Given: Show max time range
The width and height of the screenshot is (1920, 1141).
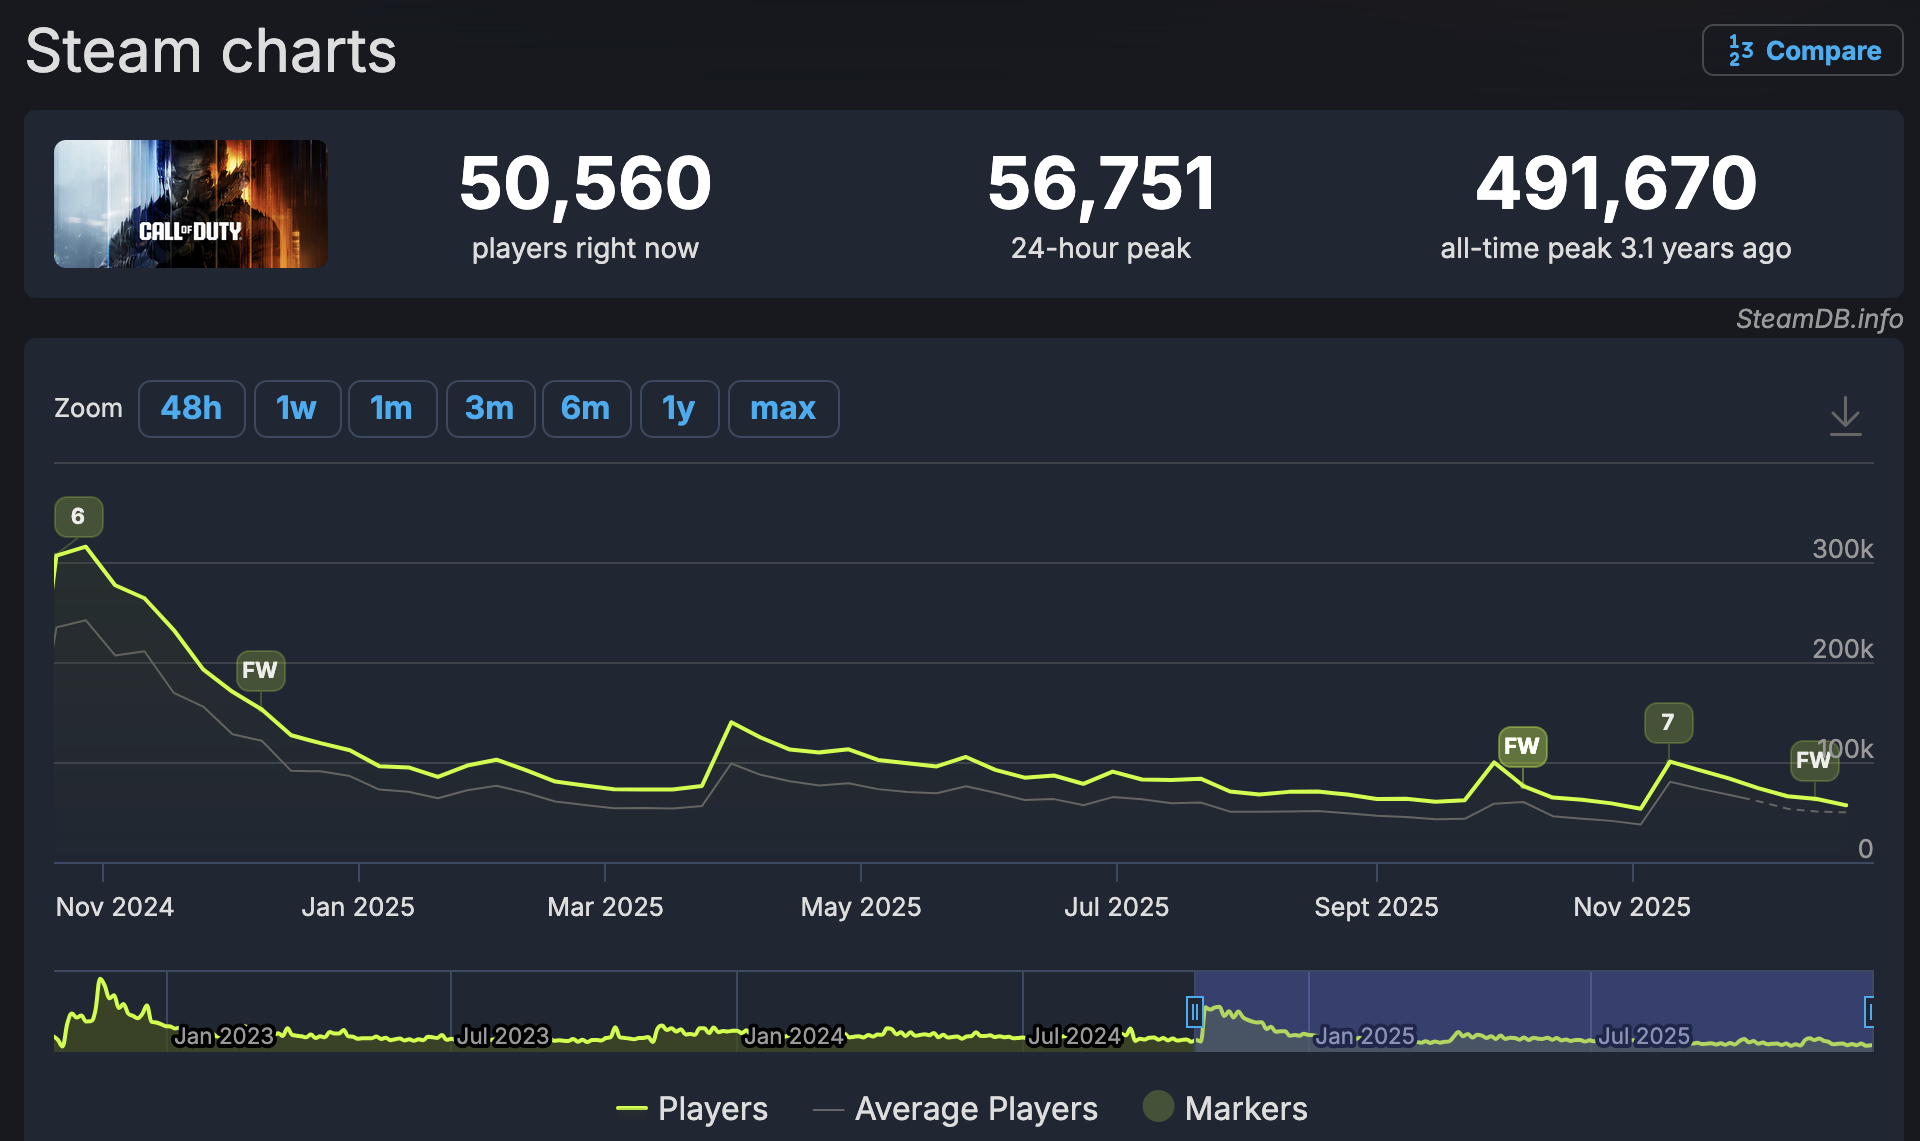Looking at the screenshot, I should click(783, 409).
